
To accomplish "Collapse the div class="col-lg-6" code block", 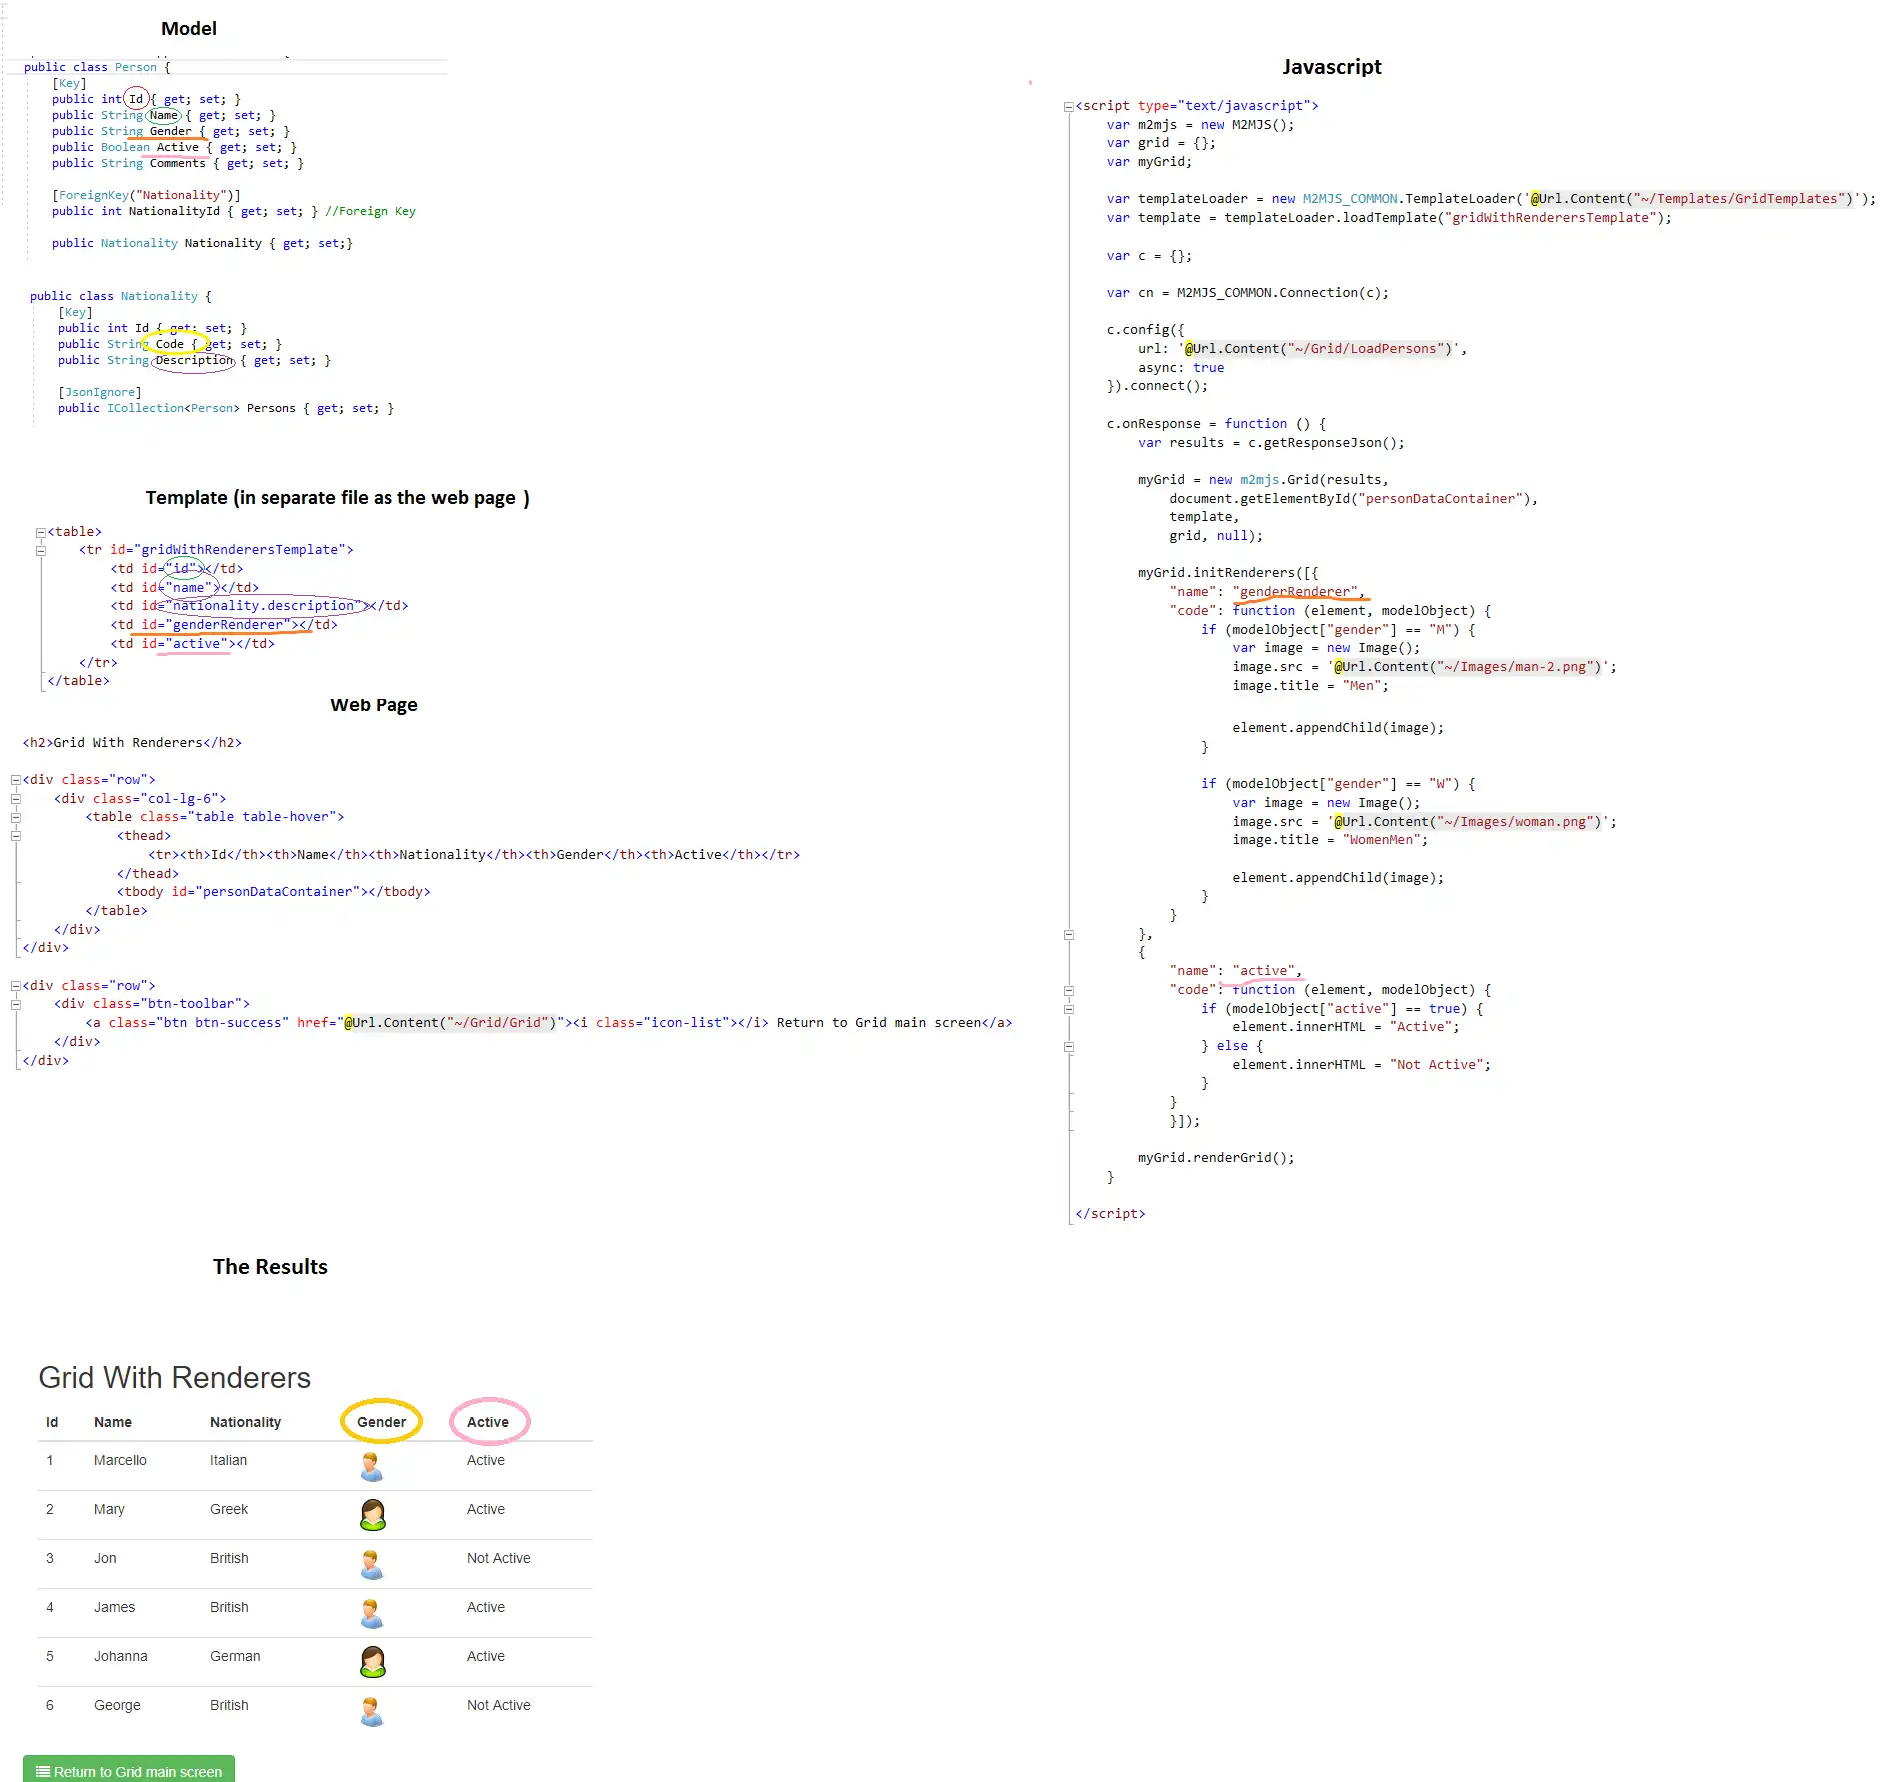I will [x=16, y=799].
